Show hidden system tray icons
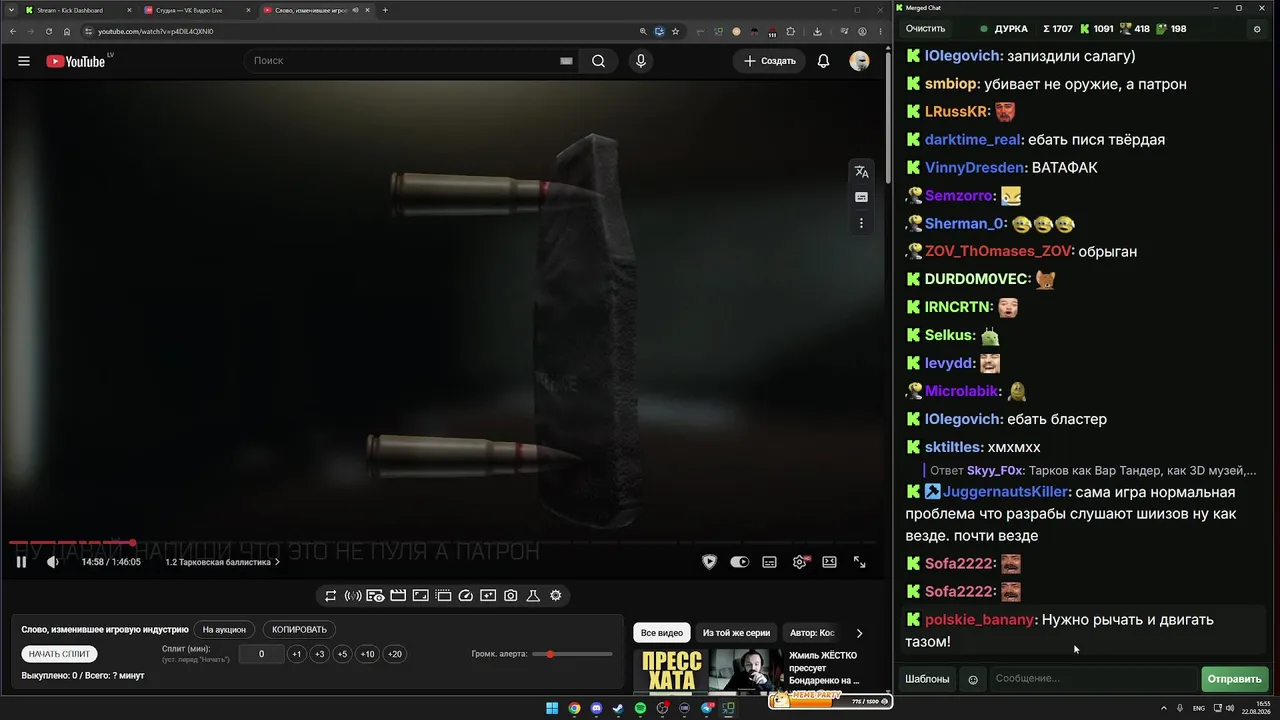Viewport: 1280px width, 720px height. [1164, 709]
